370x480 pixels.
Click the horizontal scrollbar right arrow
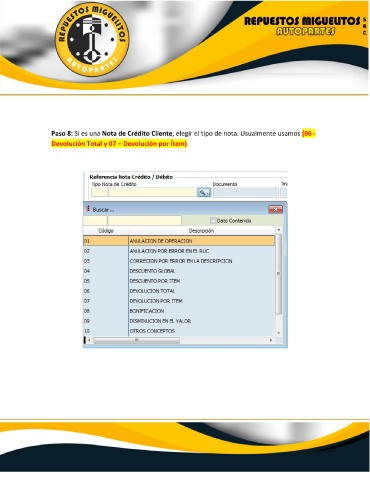point(271,340)
